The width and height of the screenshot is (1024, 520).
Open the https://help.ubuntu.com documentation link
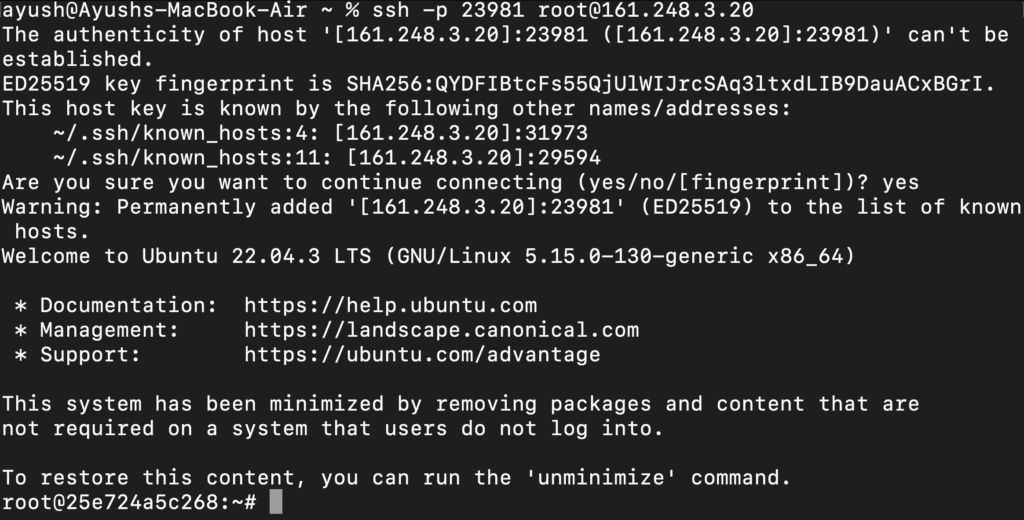pos(390,305)
